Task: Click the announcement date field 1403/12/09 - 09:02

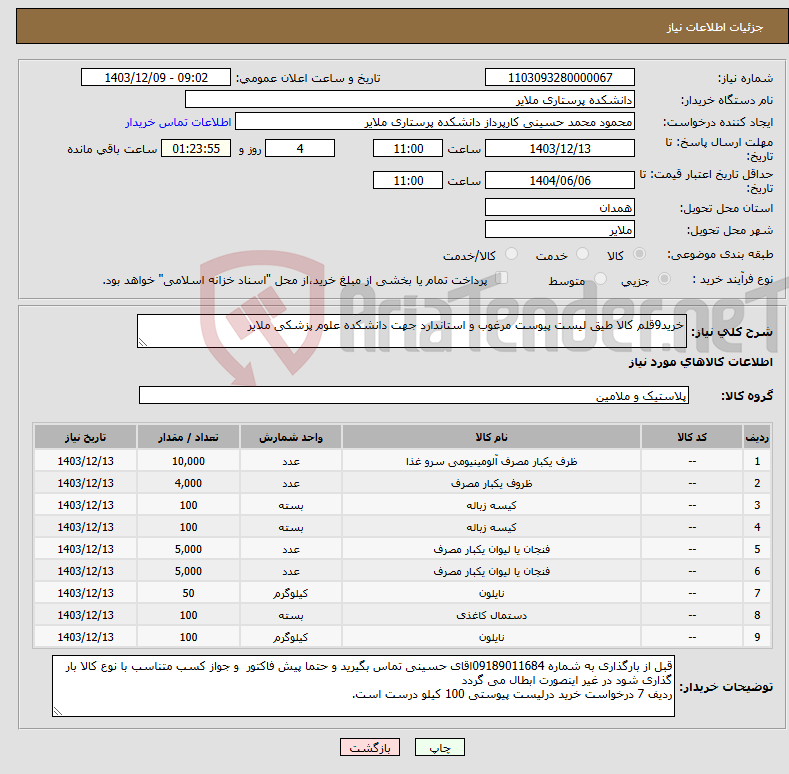Action: [x=155, y=78]
